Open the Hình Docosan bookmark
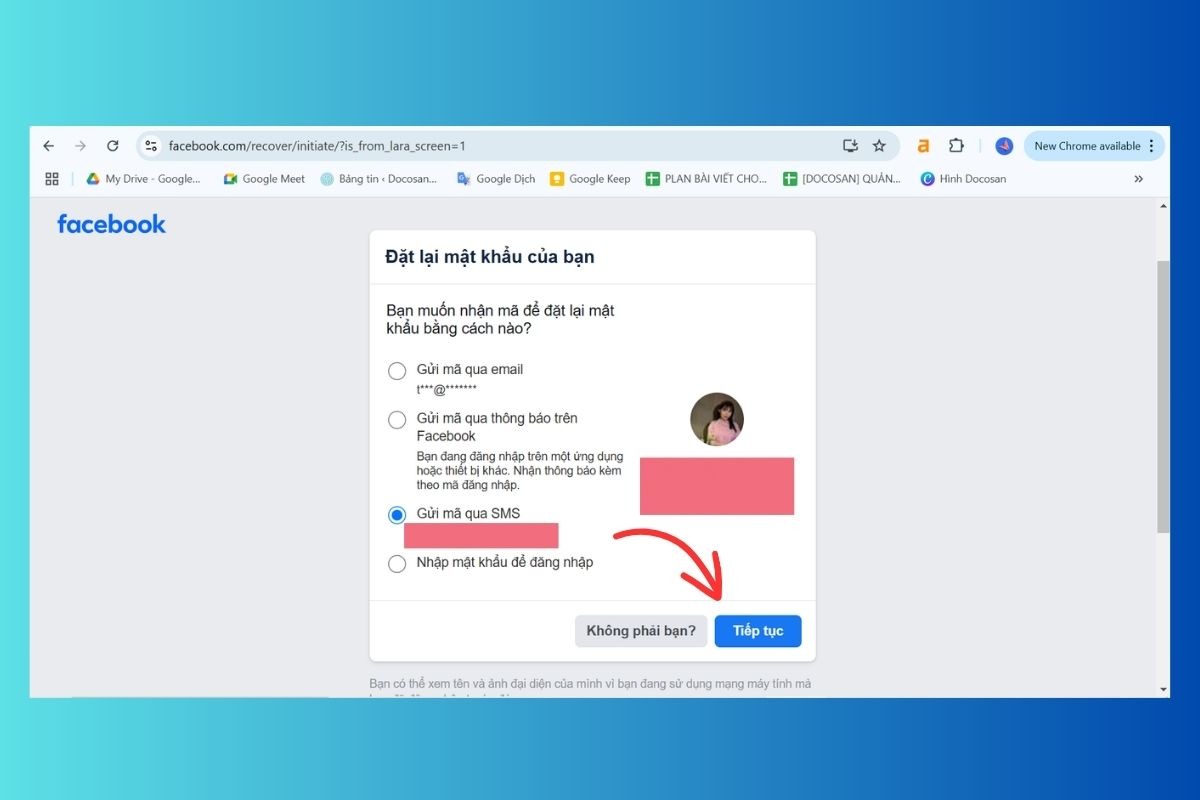The image size is (1200, 800). [963, 179]
